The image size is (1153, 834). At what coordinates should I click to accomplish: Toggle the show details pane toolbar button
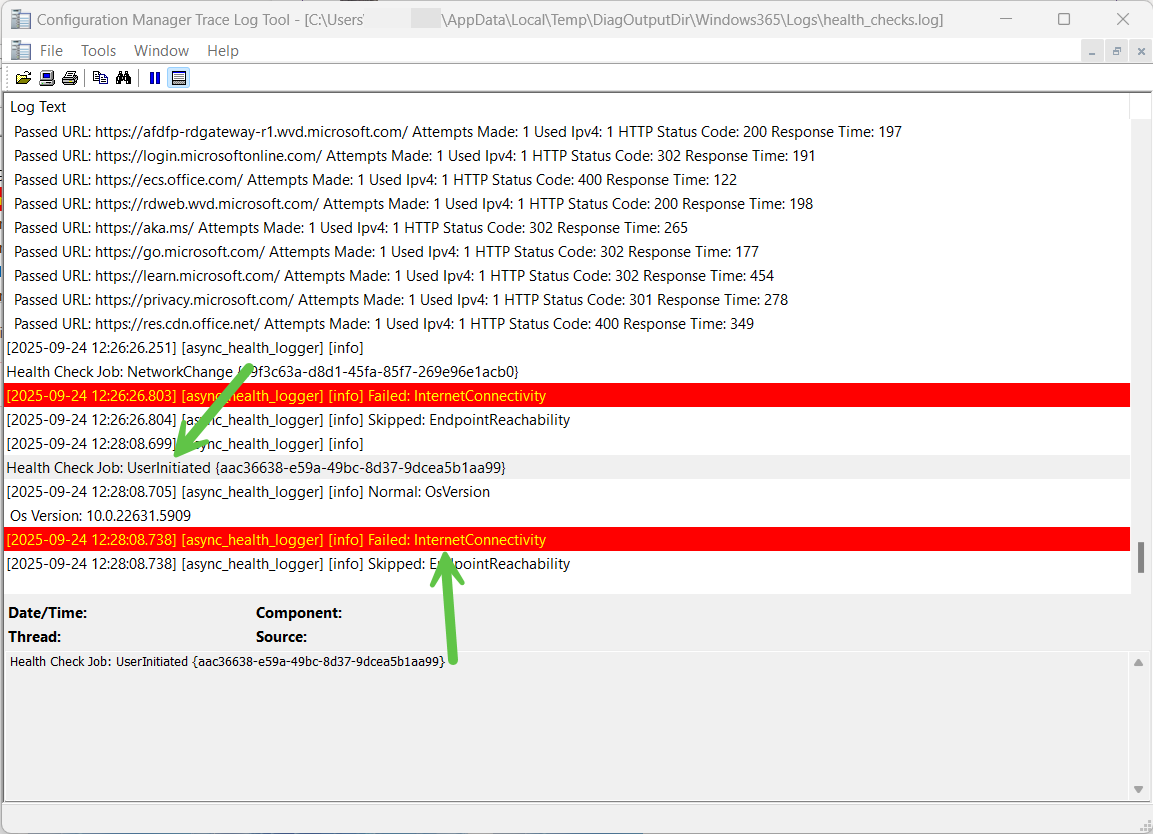[x=179, y=78]
